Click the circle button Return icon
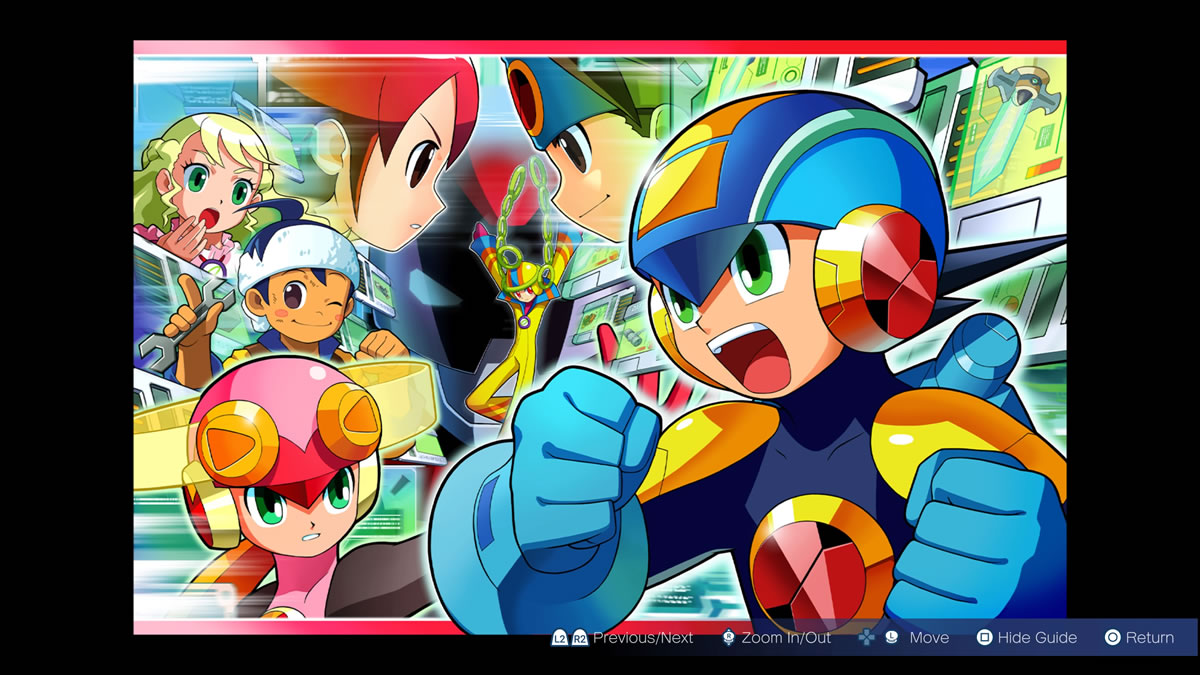 click(x=1112, y=638)
